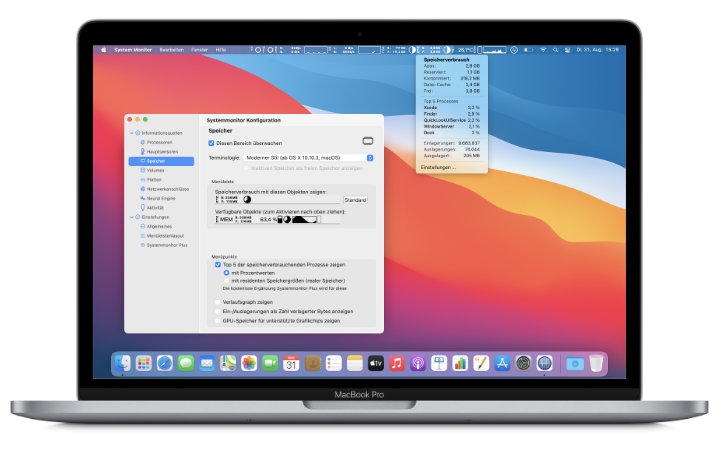The width and height of the screenshot is (720, 450).
Task: Click the Wi-Fi icon in the menu bar
Action: (x=543, y=50)
